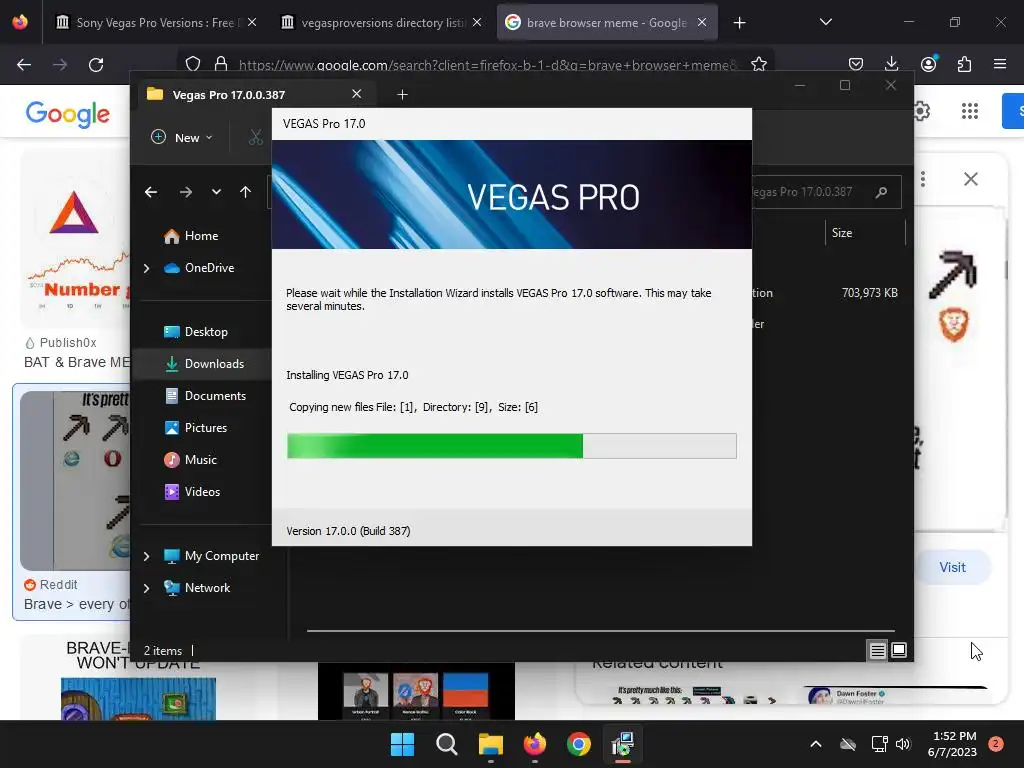1024x768 pixels.
Task: Click Firefox back navigation arrow
Action: 24,65
